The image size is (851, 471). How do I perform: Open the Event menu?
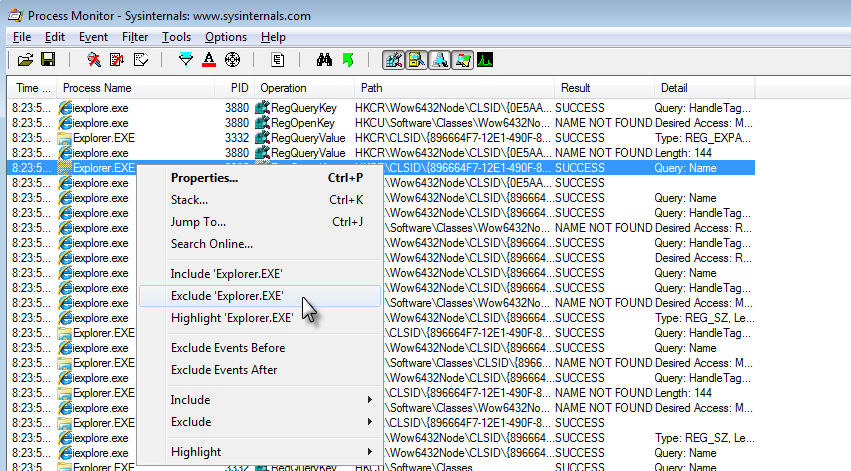click(93, 37)
